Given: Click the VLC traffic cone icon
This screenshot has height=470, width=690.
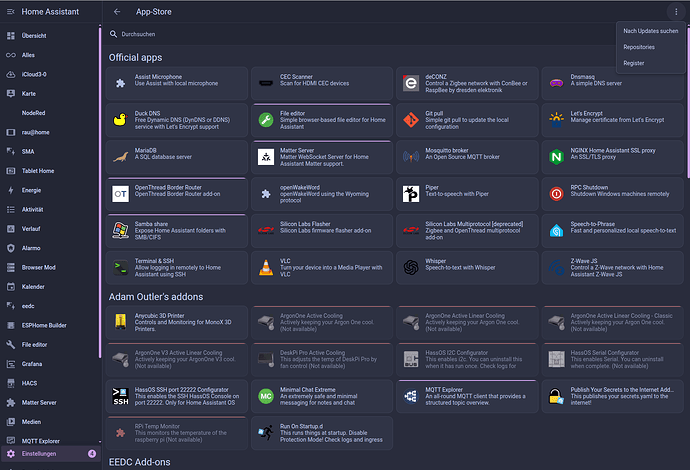Looking at the screenshot, I should pyautogui.click(x=266, y=268).
